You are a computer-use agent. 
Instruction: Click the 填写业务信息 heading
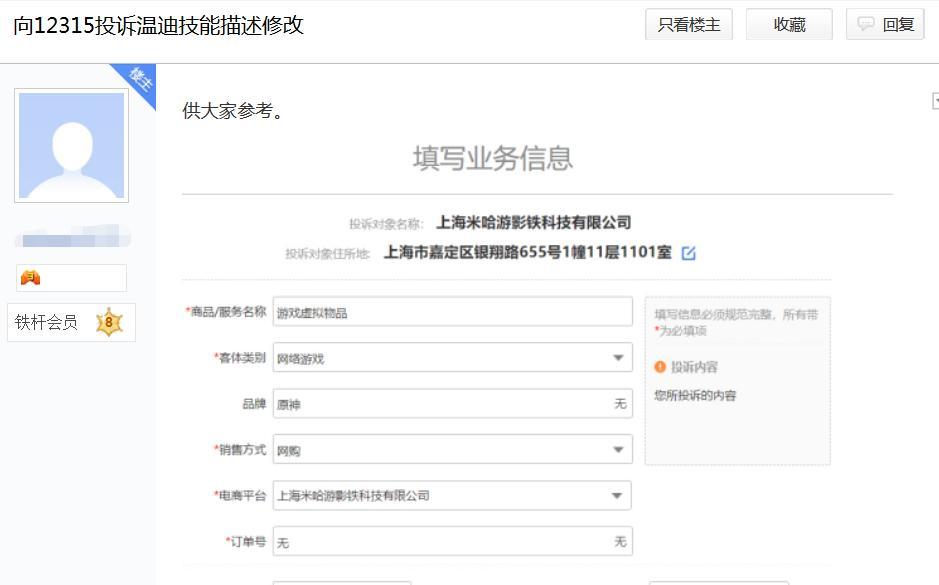pyautogui.click(x=493, y=158)
